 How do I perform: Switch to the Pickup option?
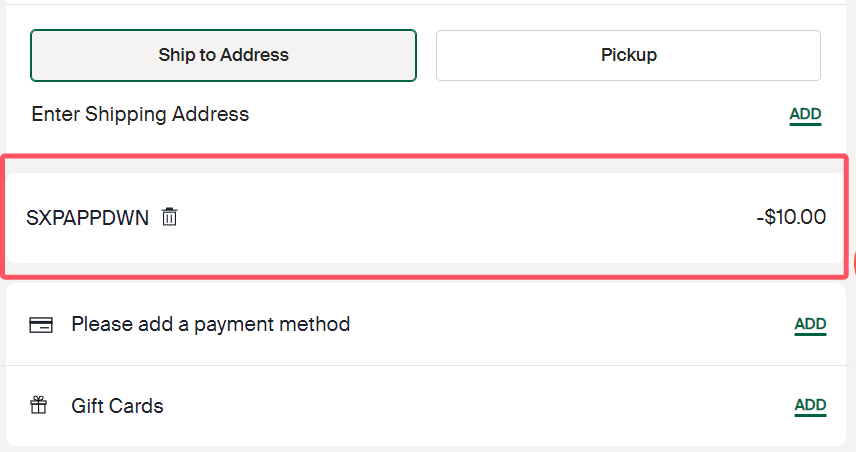point(628,55)
